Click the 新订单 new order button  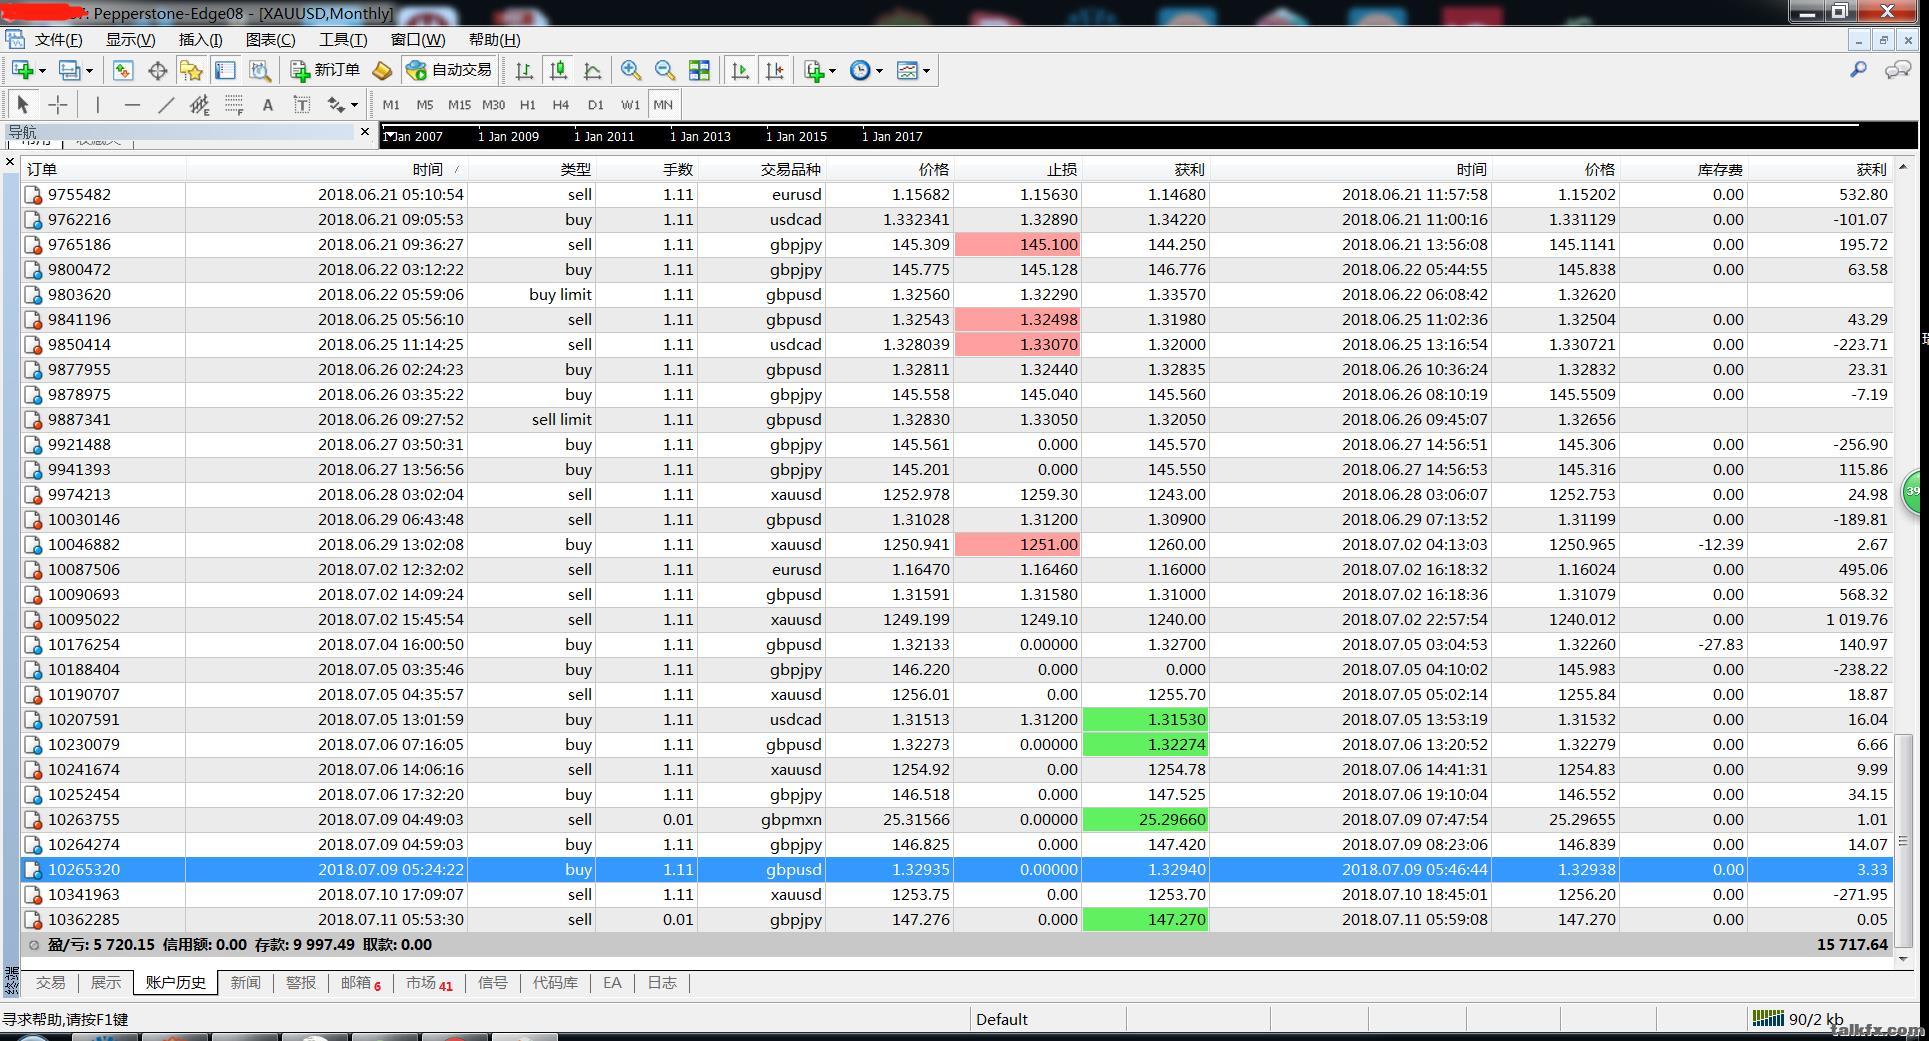click(325, 70)
